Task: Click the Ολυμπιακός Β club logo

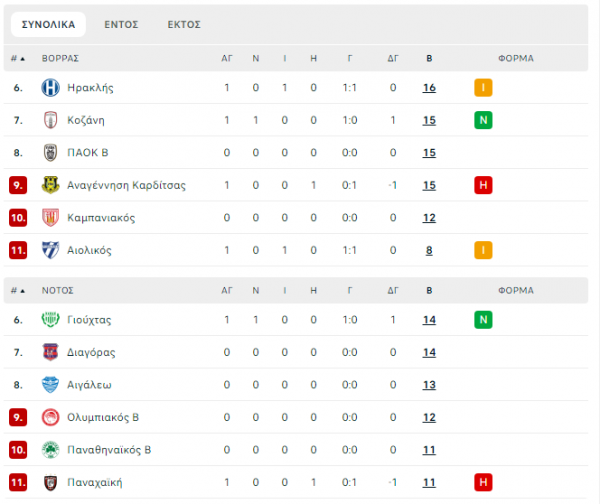Action: point(51,417)
